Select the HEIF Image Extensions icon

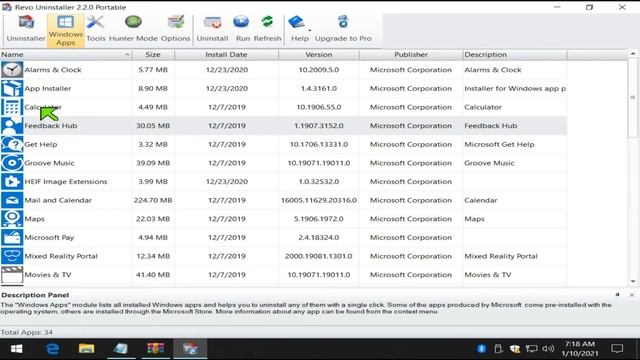pyautogui.click(x=12, y=182)
